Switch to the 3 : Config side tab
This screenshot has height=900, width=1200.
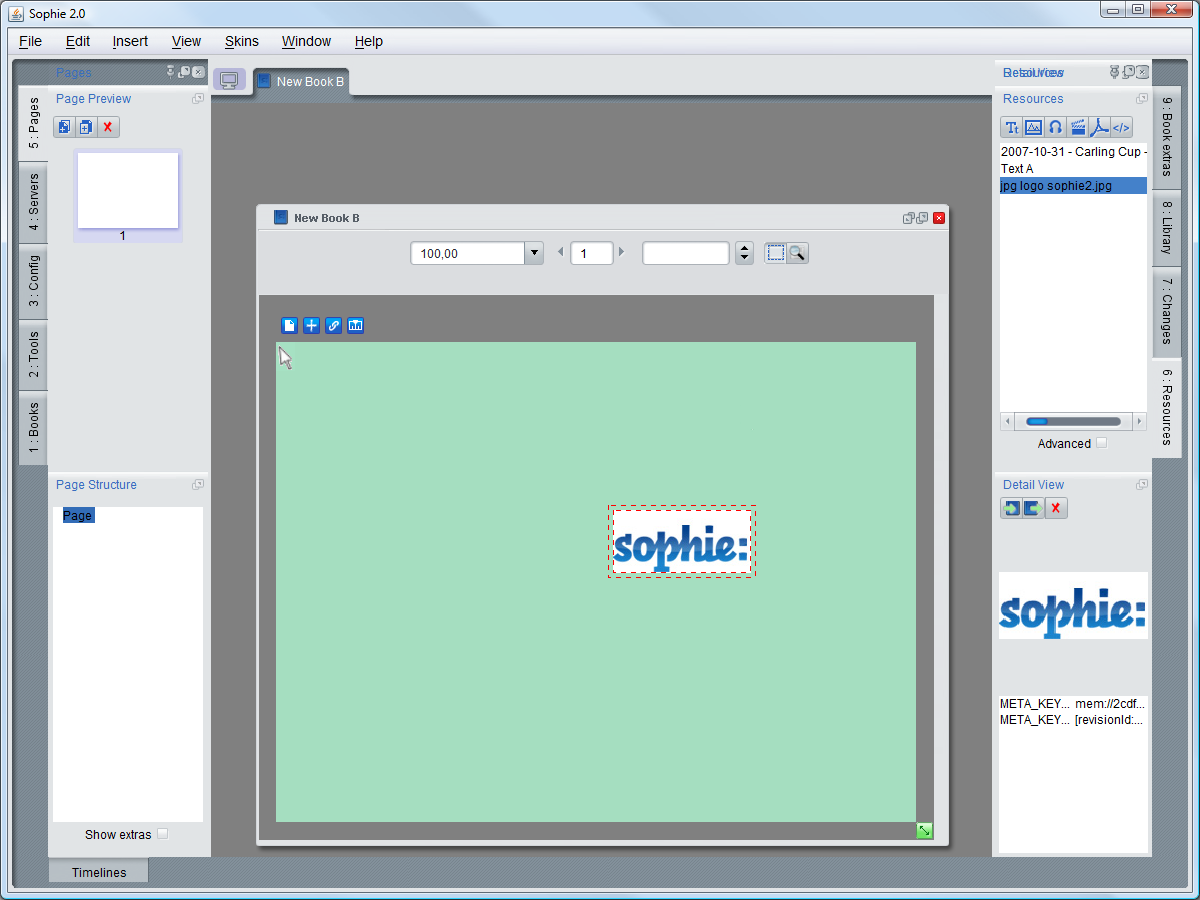click(x=33, y=282)
